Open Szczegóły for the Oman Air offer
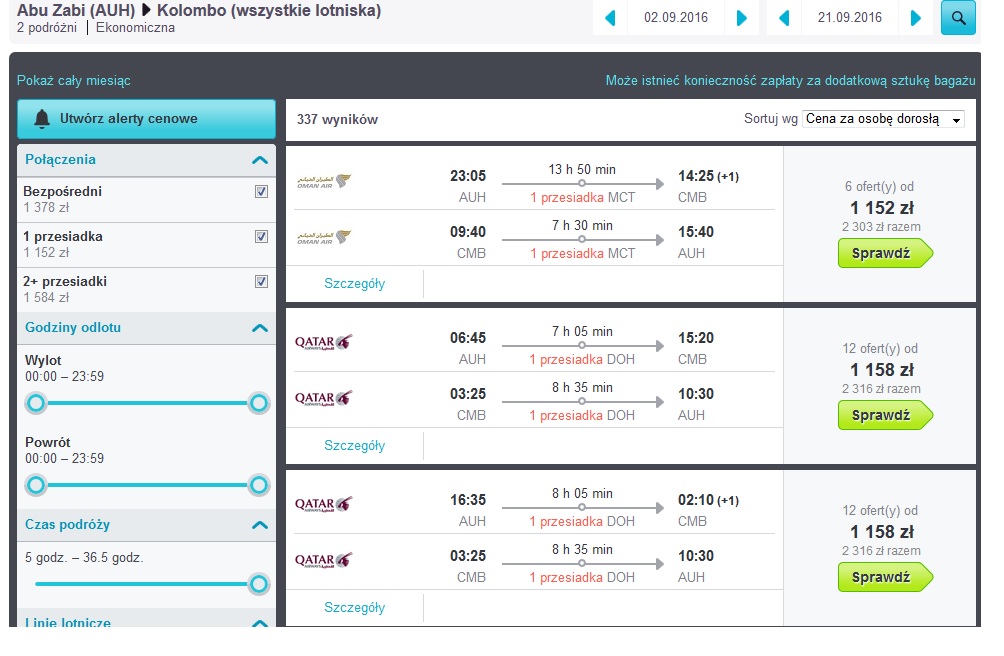1004x656 pixels. (x=354, y=284)
